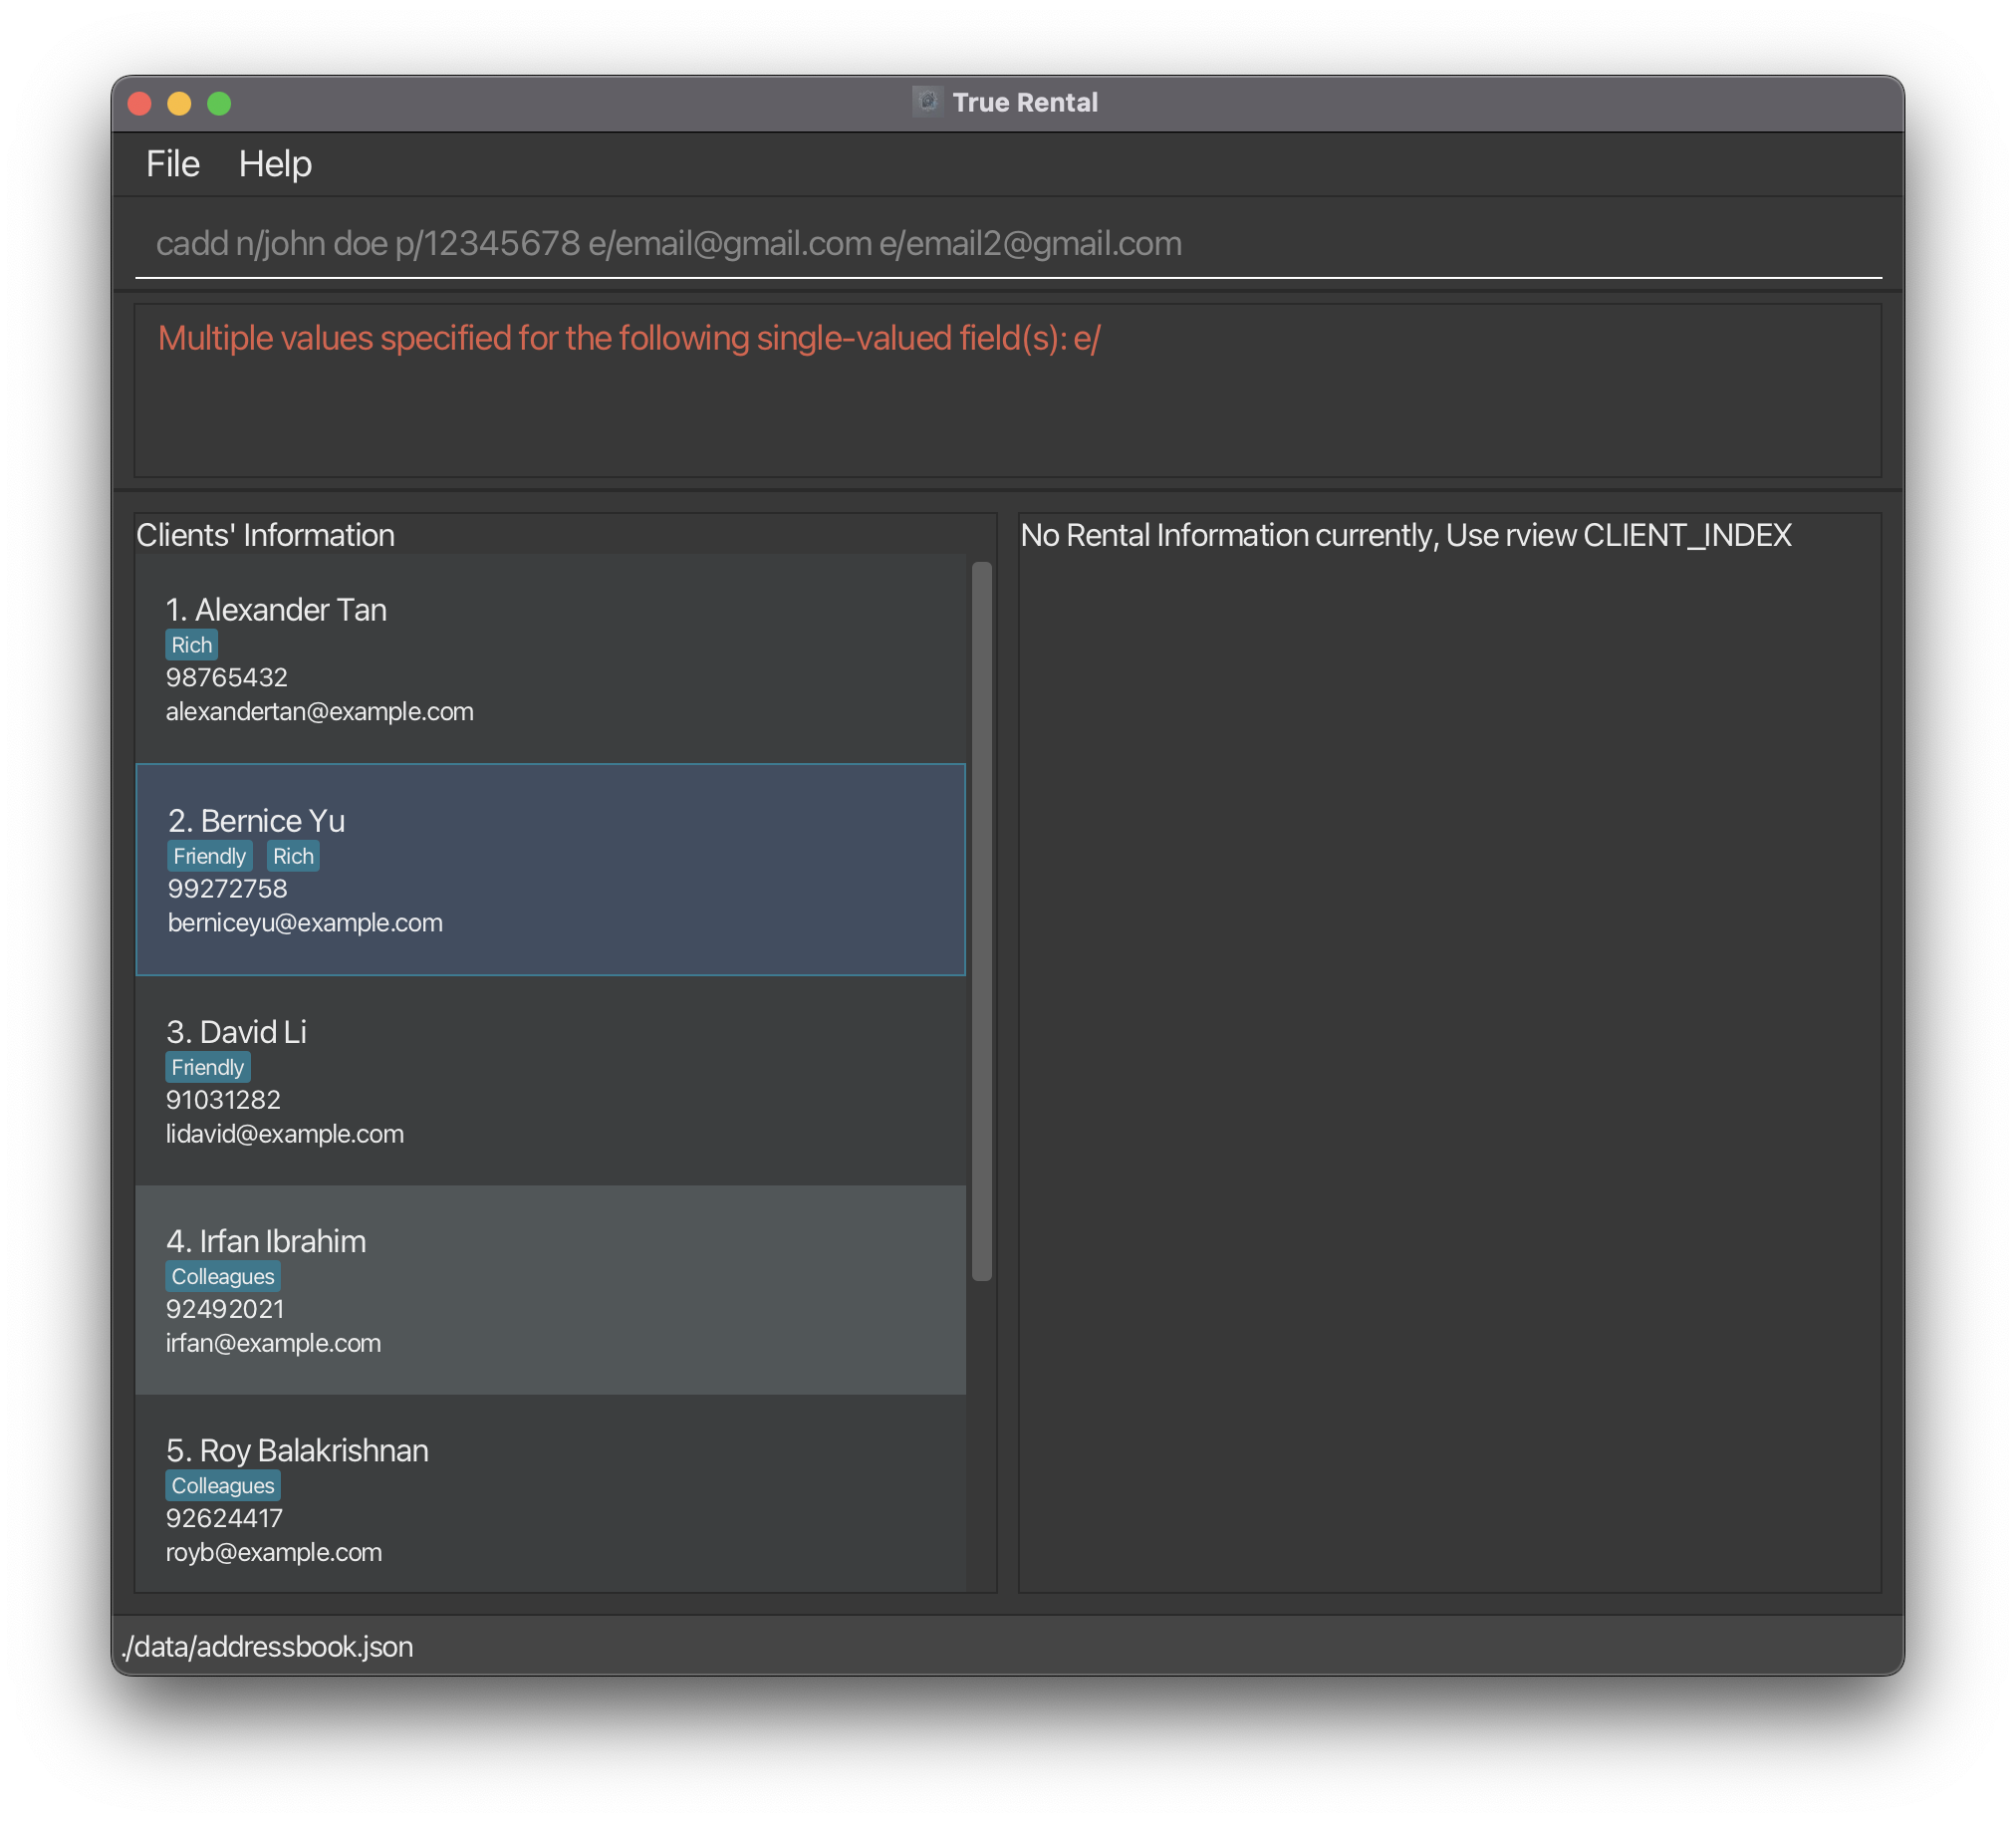Click the File menu
The image size is (2016, 1823).
[x=170, y=163]
